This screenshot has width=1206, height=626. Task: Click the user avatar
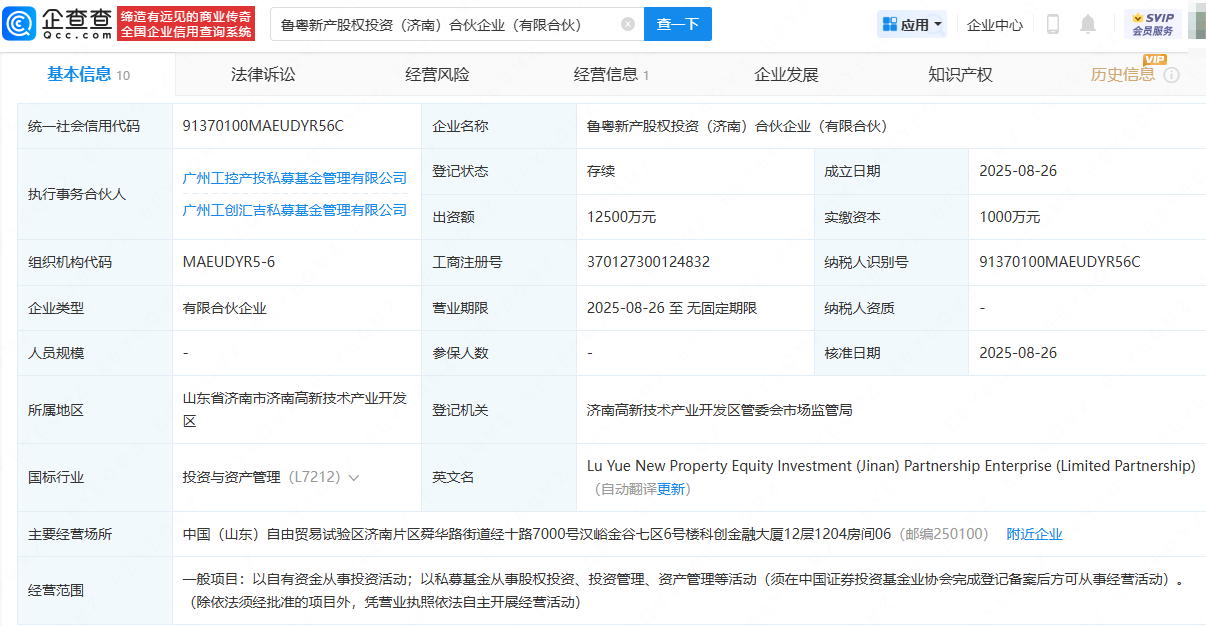(1196, 24)
